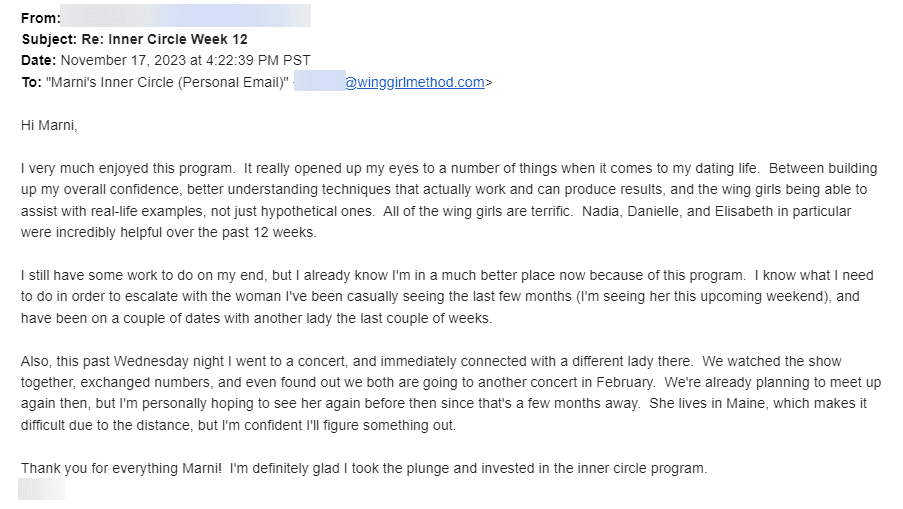Click the date November 17, 2023 timestamp
Image resolution: width=903 pixels, height=509 pixels.
[x=185, y=60]
